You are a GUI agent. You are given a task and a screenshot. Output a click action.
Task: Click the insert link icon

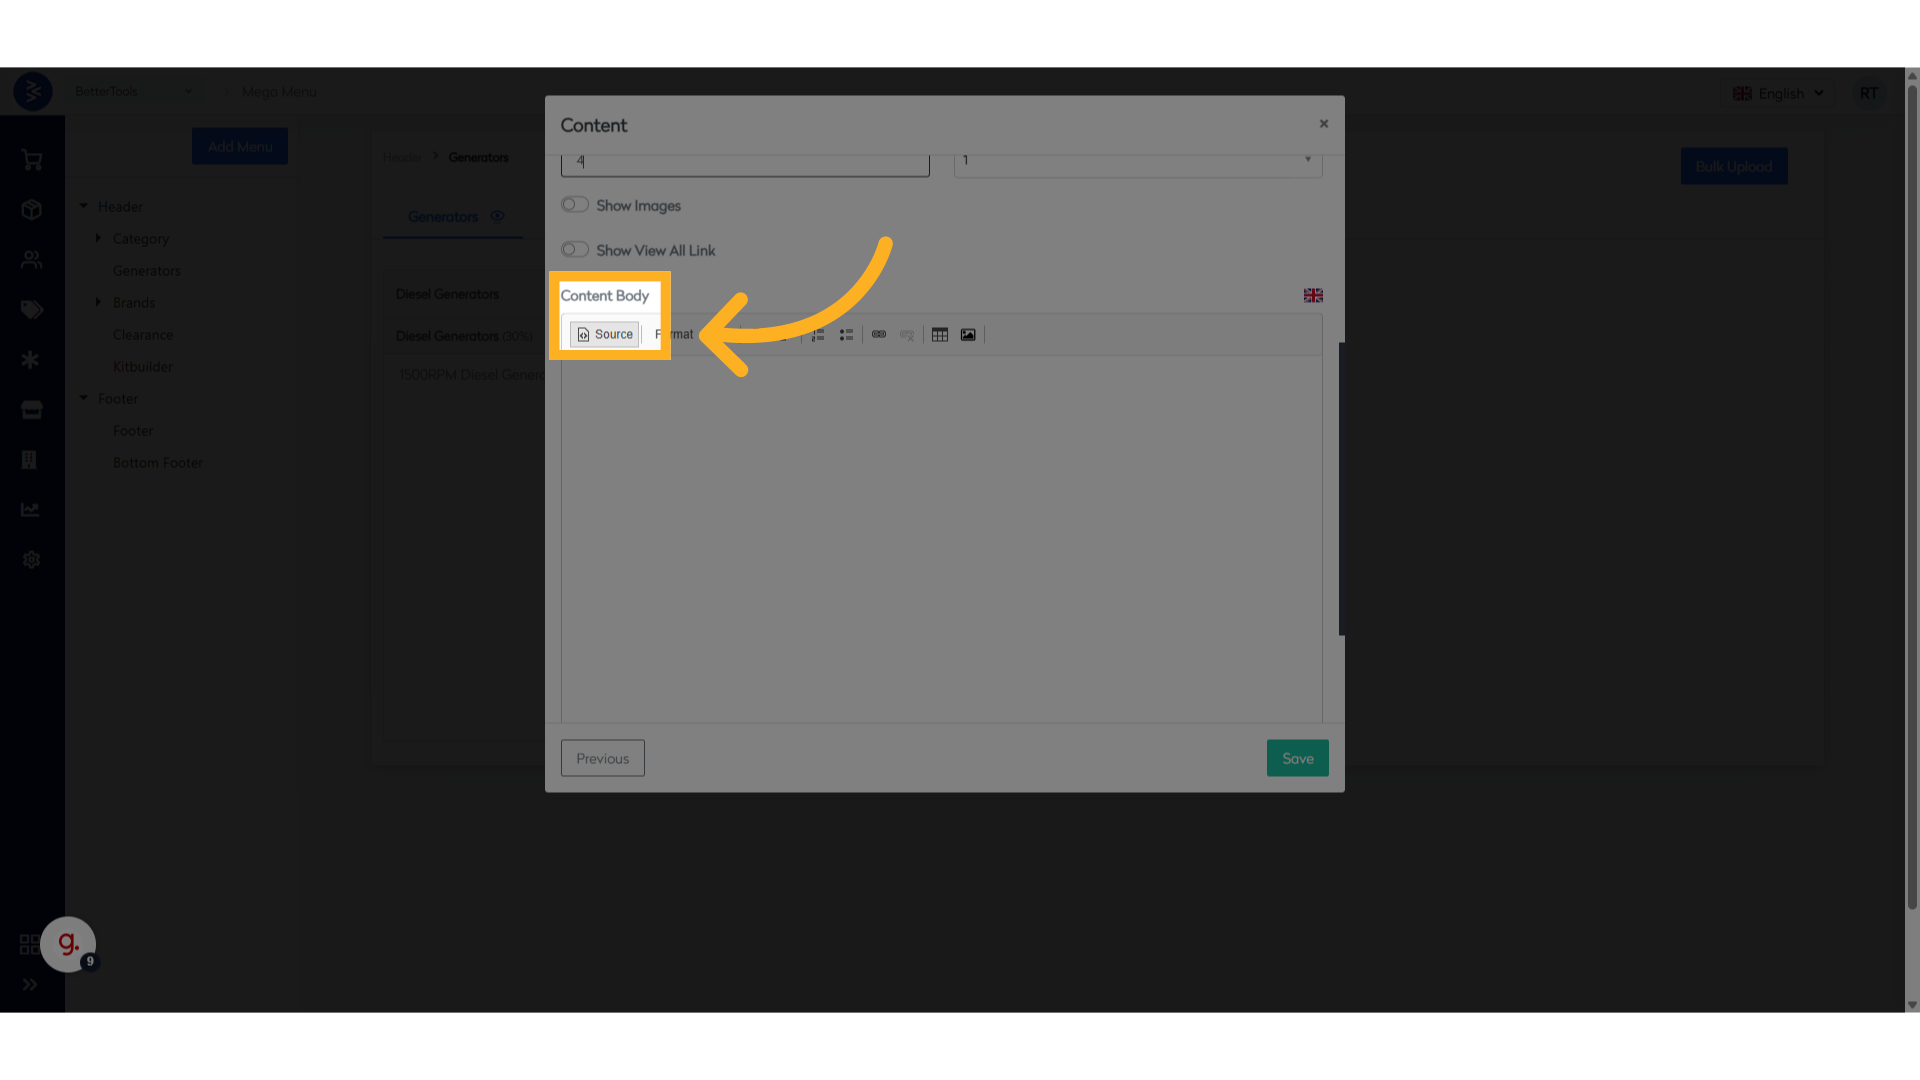tap(879, 335)
